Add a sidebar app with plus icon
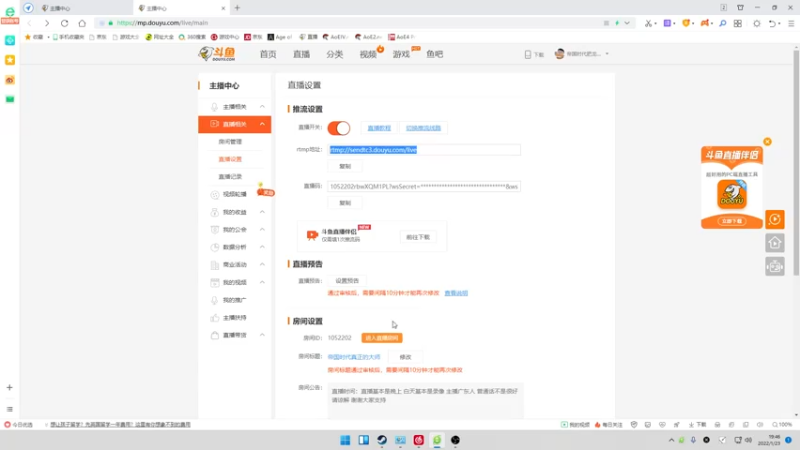This screenshot has height=450, width=800. 9,388
